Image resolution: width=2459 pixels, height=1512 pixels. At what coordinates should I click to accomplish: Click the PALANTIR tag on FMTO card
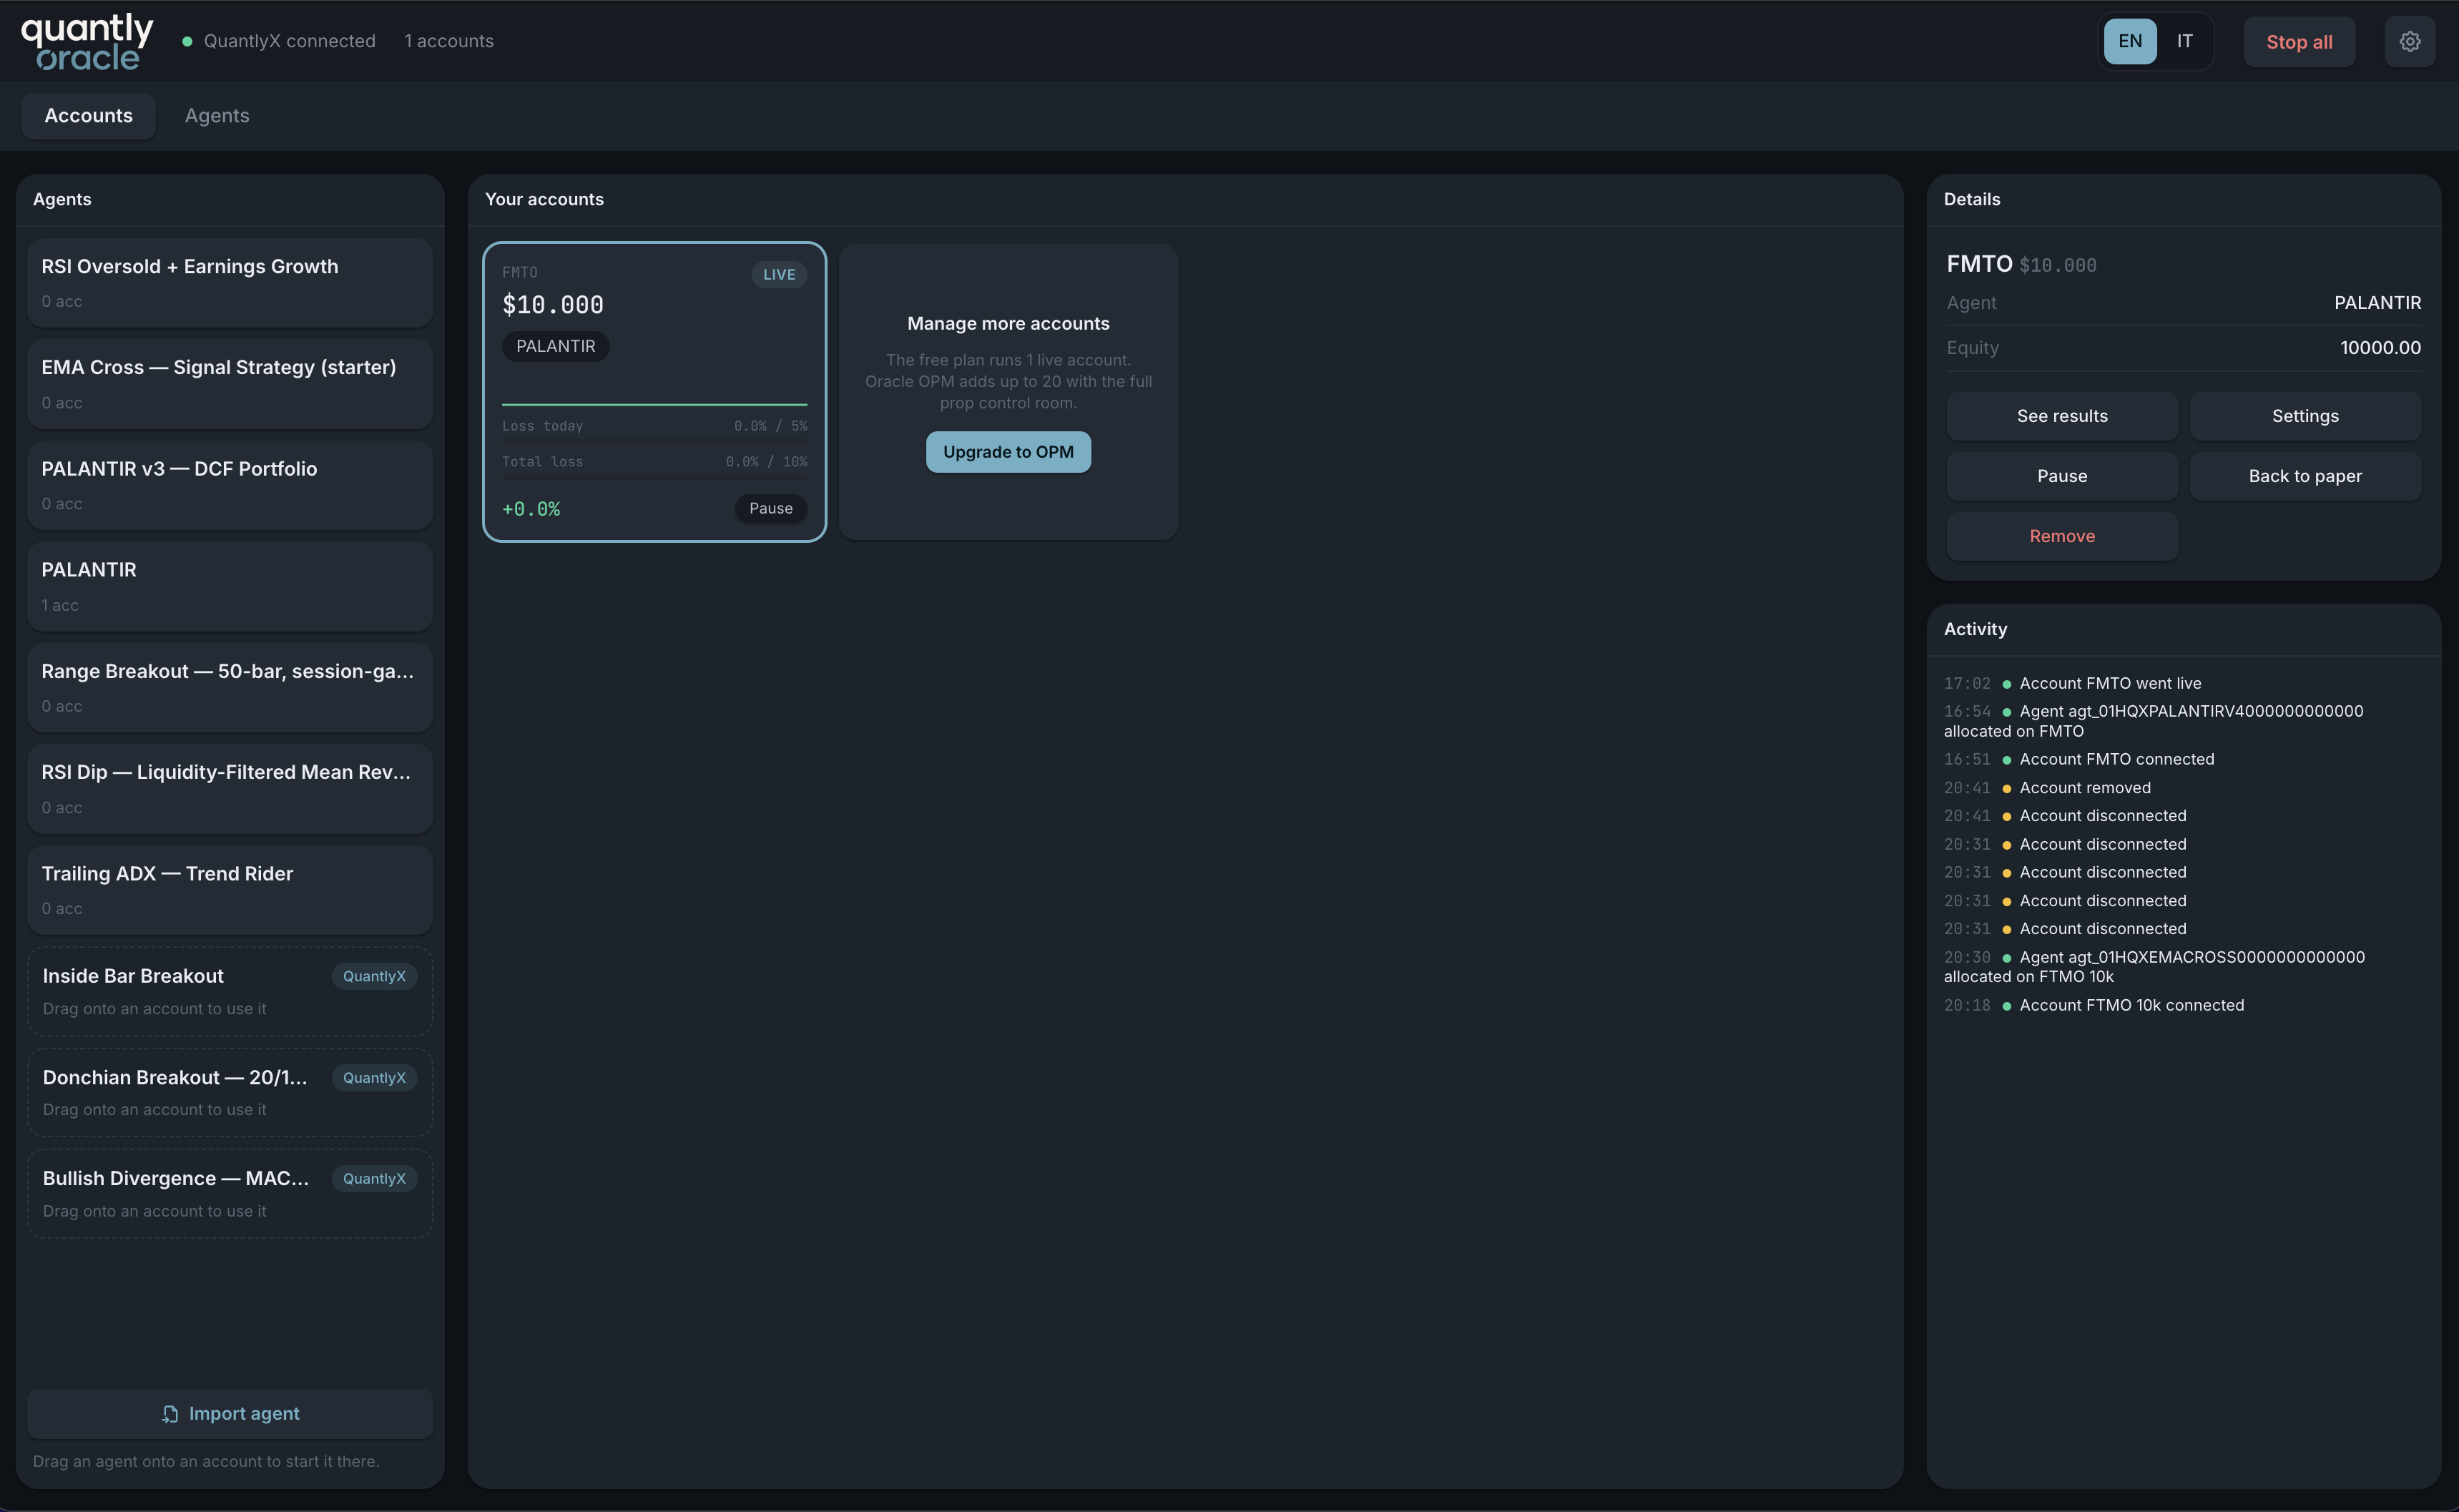pyautogui.click(x=556, y=346)
